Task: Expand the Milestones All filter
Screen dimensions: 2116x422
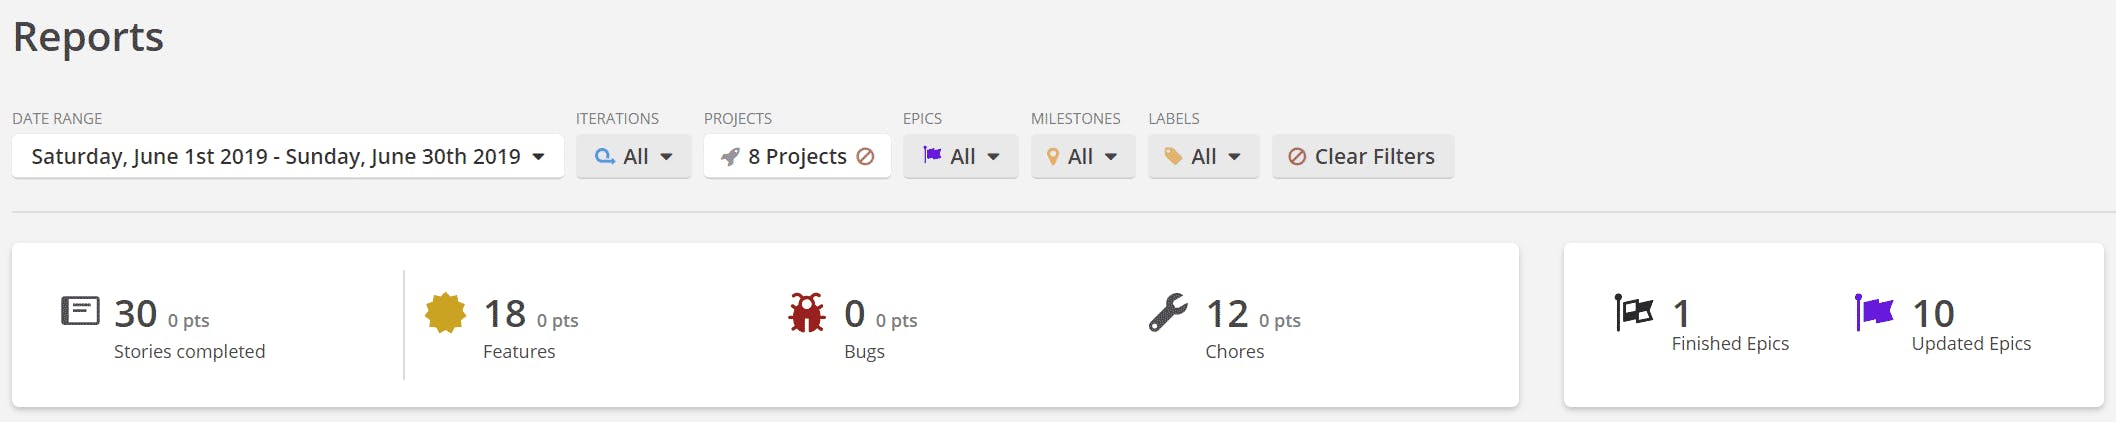Action: [x=1083, y=156]
